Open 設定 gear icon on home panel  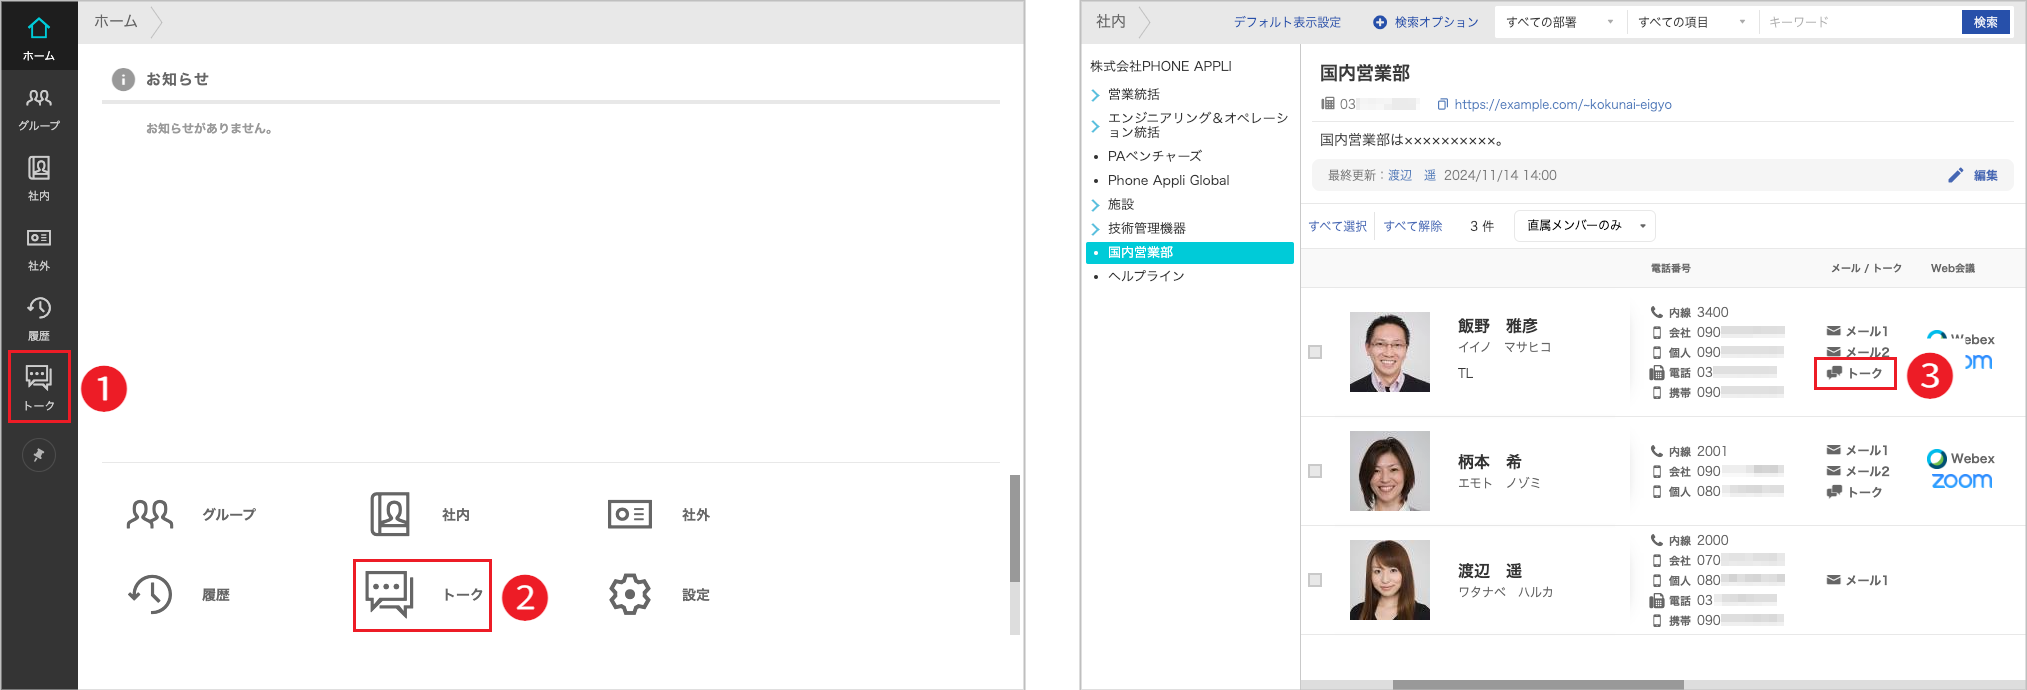coord(630,594)
